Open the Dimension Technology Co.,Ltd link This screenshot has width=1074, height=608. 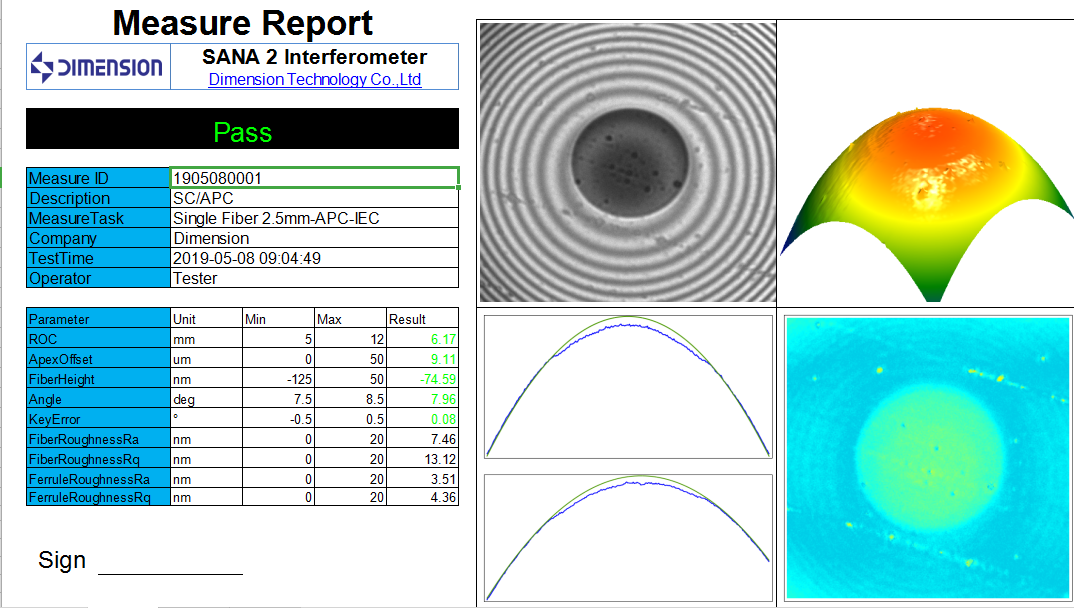314,79
